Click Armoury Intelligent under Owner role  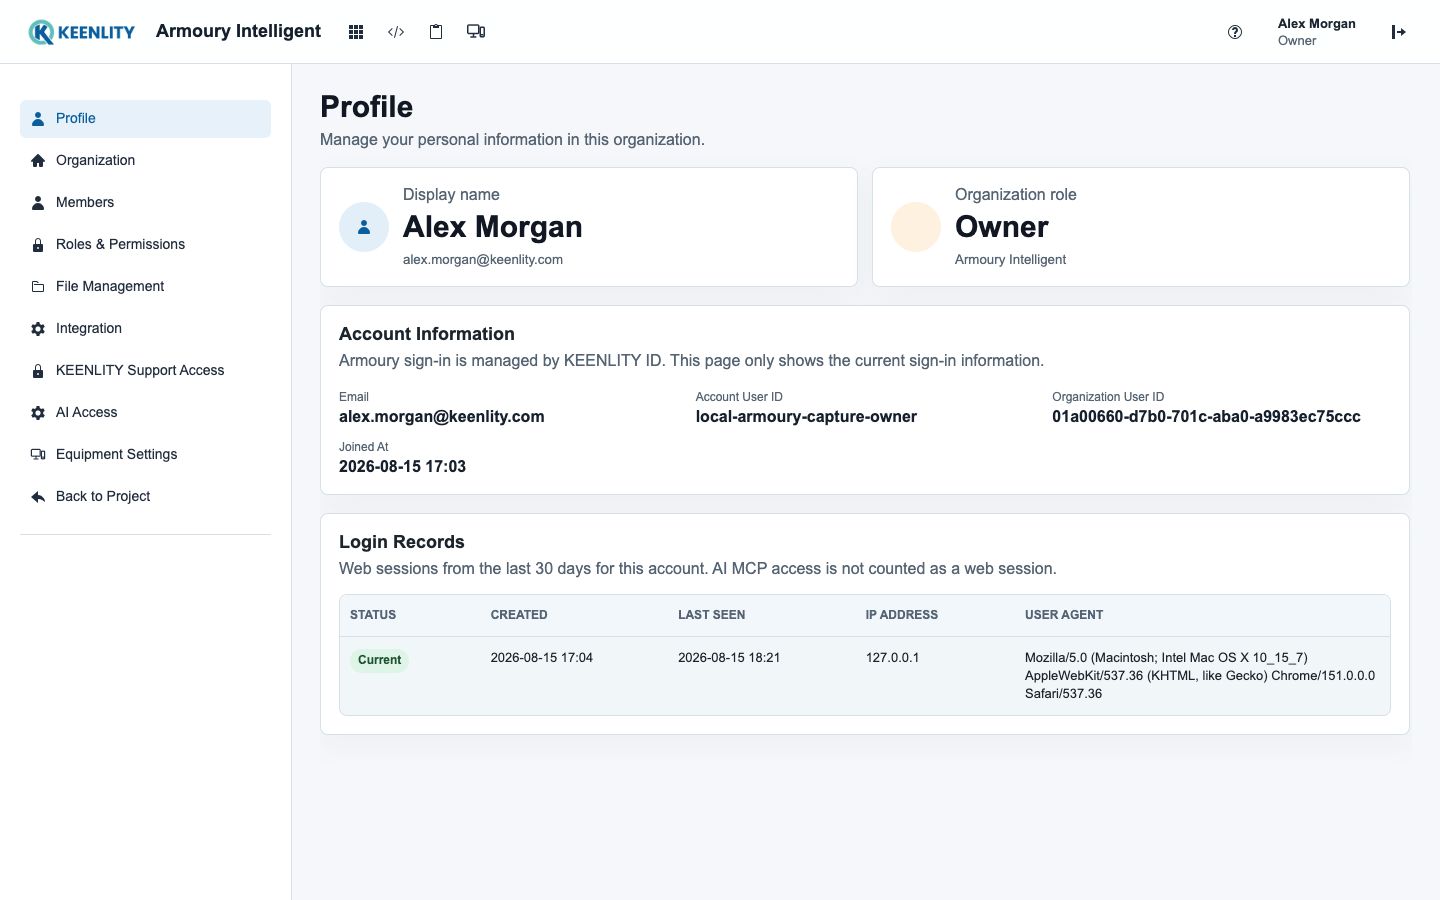[1010, 260]
